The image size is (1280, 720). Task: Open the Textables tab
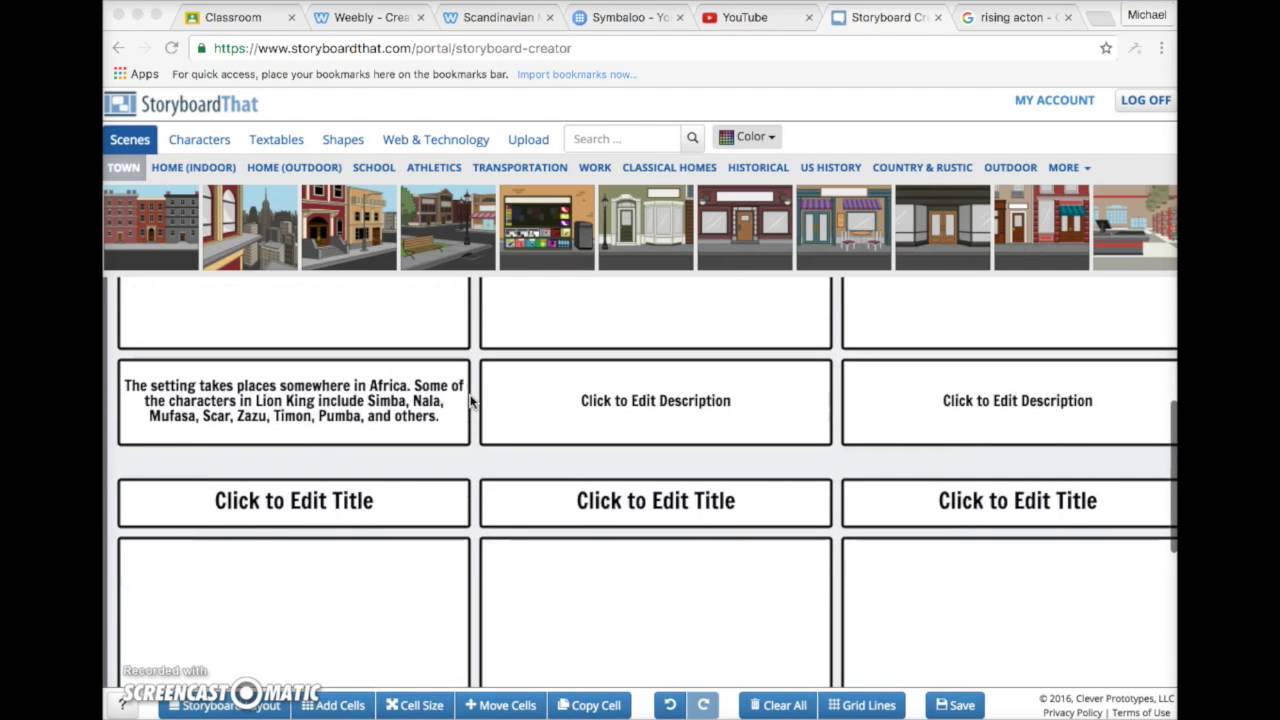[x=276, y=140]
